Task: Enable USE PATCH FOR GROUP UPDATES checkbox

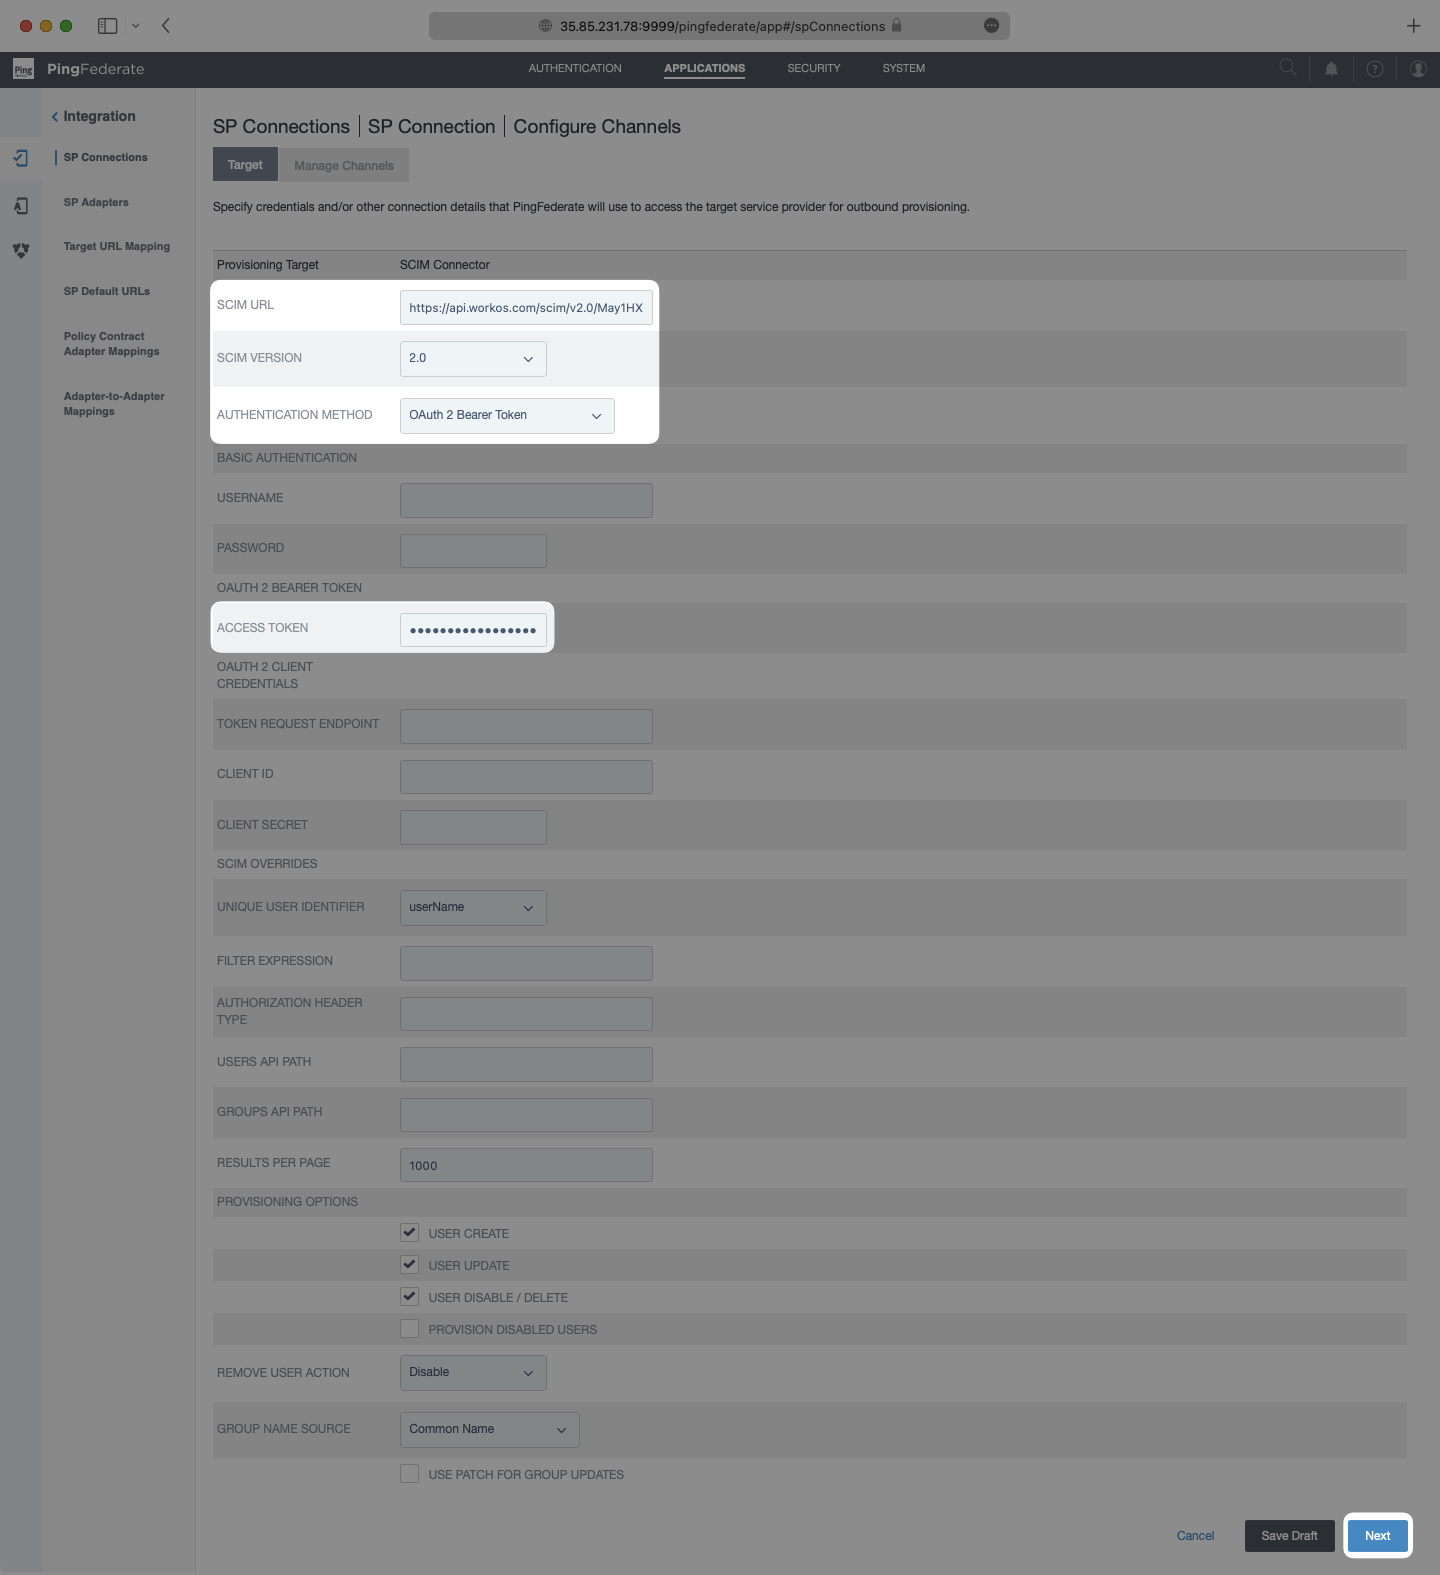Action: pos(409,1473)
